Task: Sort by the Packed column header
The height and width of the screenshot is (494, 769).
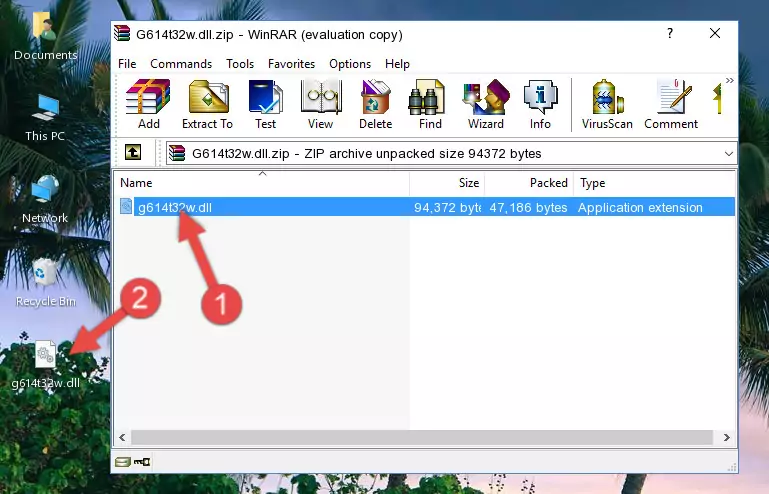Action: [x=529, y=182]
